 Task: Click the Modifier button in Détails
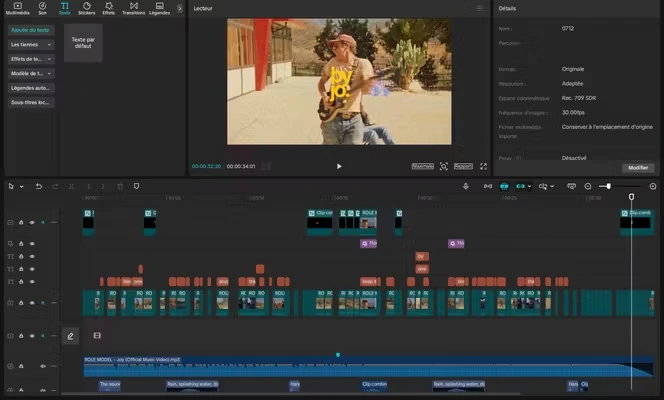[x=638, y=168]
